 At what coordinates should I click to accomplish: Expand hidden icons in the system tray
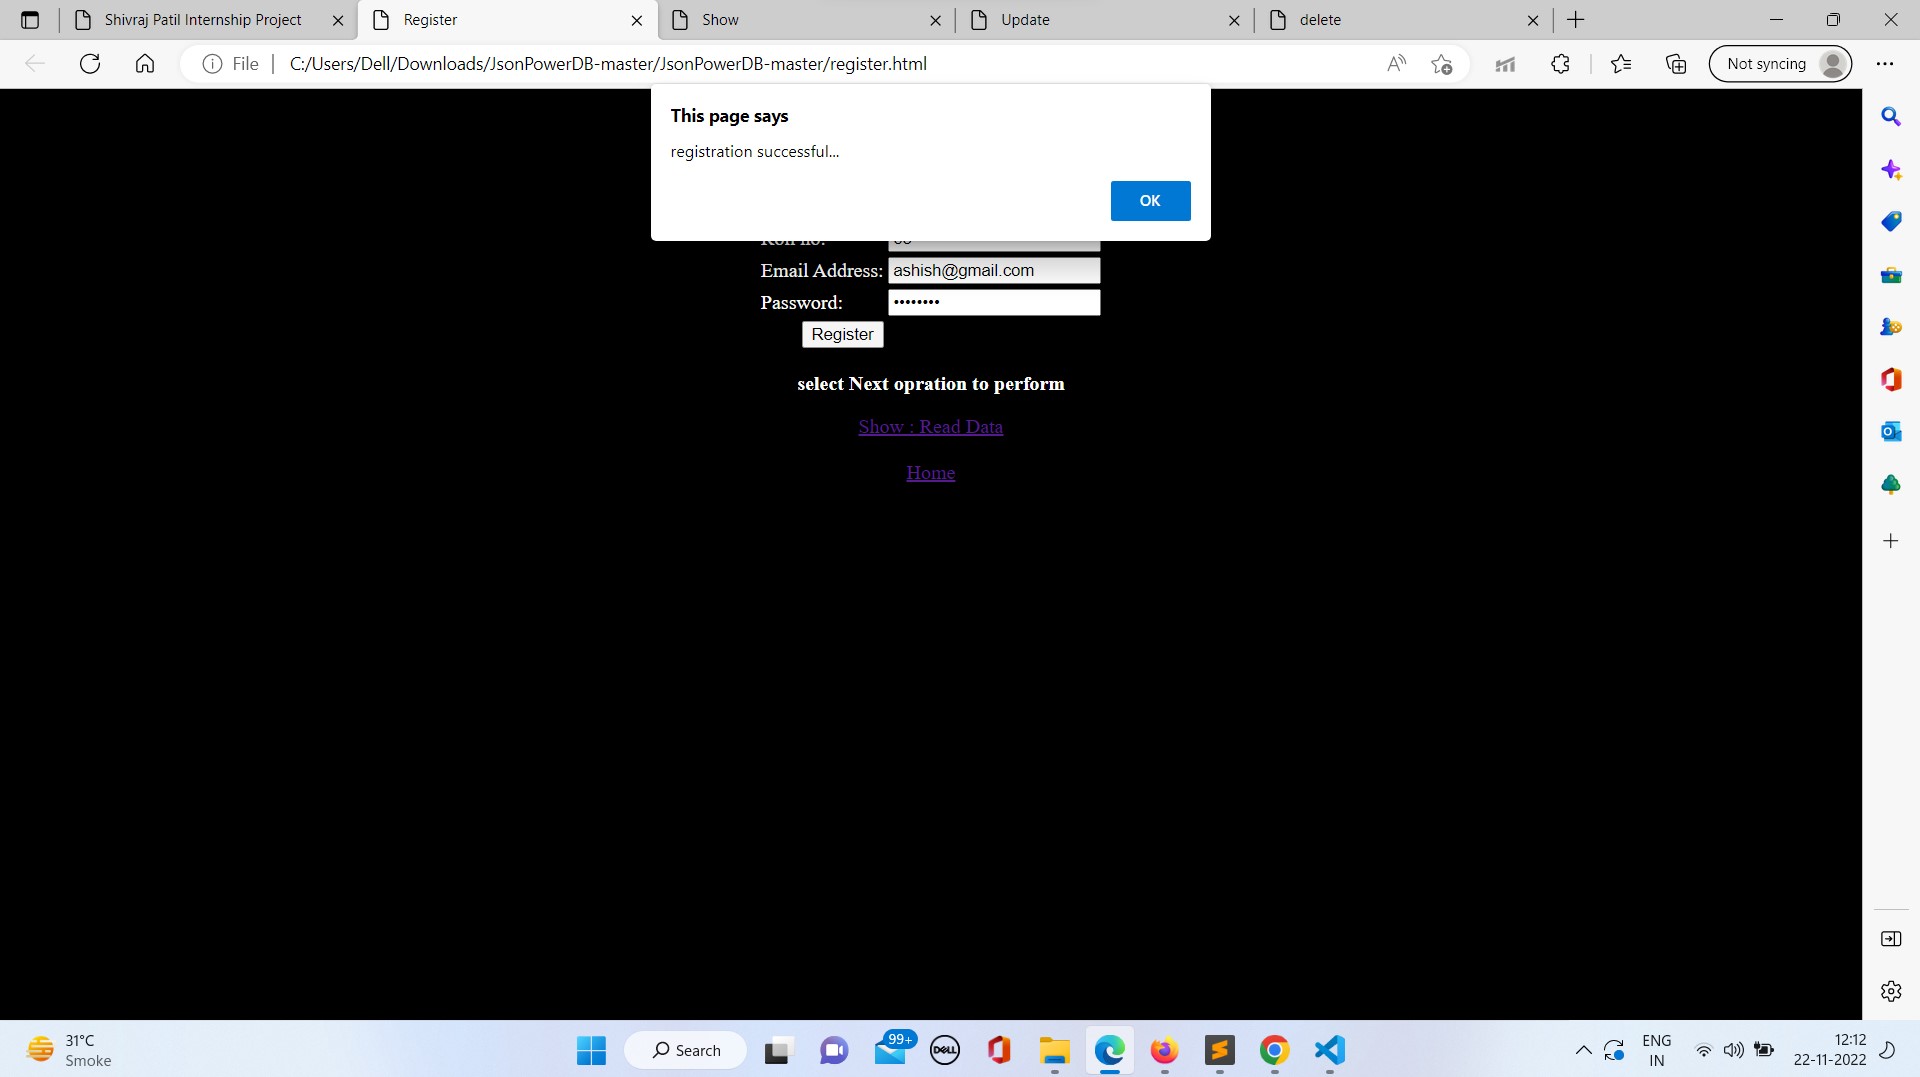1583,1050
